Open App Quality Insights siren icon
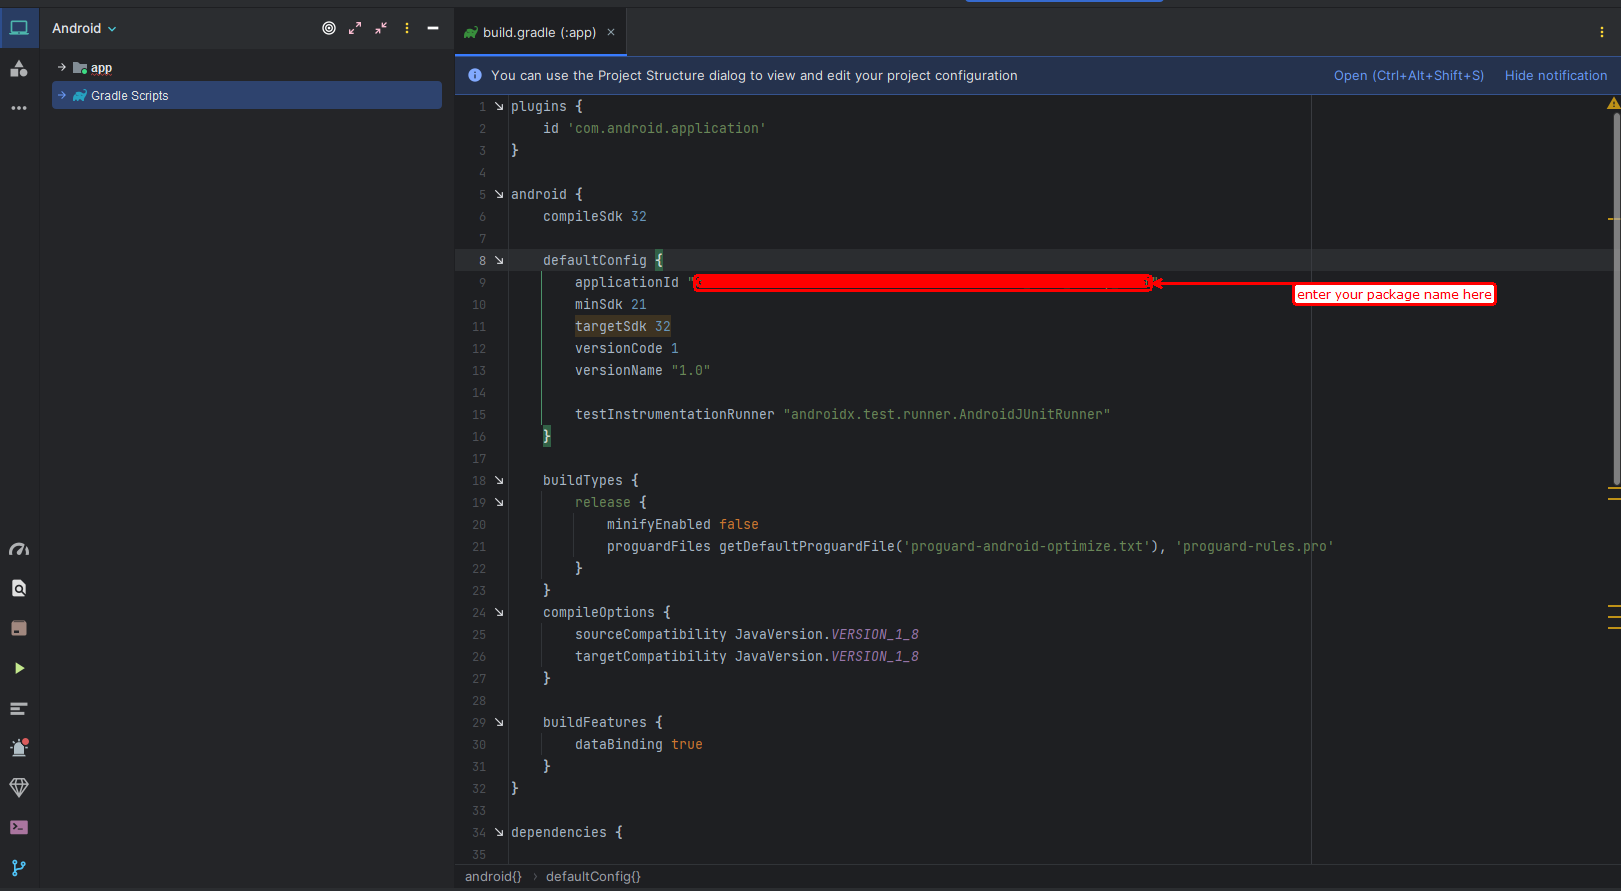 coord(19,748)
